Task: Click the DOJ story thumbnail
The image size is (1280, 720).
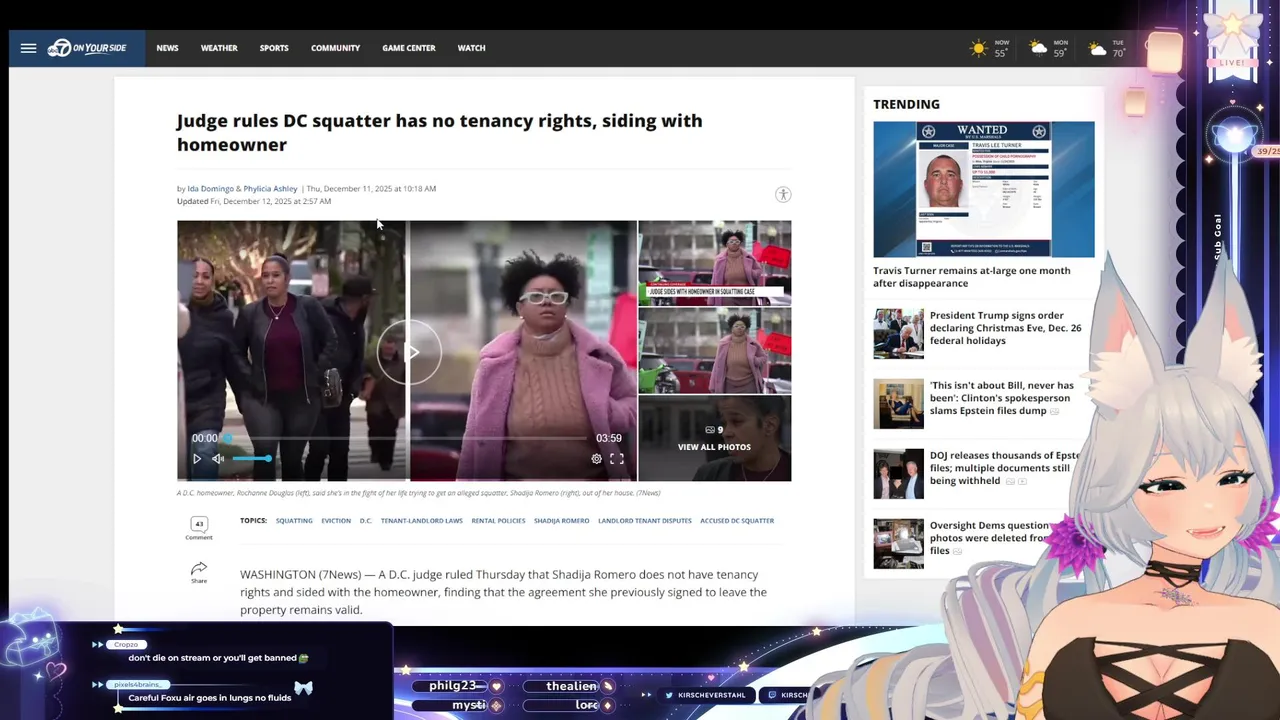Action: [x=898, y=473]
